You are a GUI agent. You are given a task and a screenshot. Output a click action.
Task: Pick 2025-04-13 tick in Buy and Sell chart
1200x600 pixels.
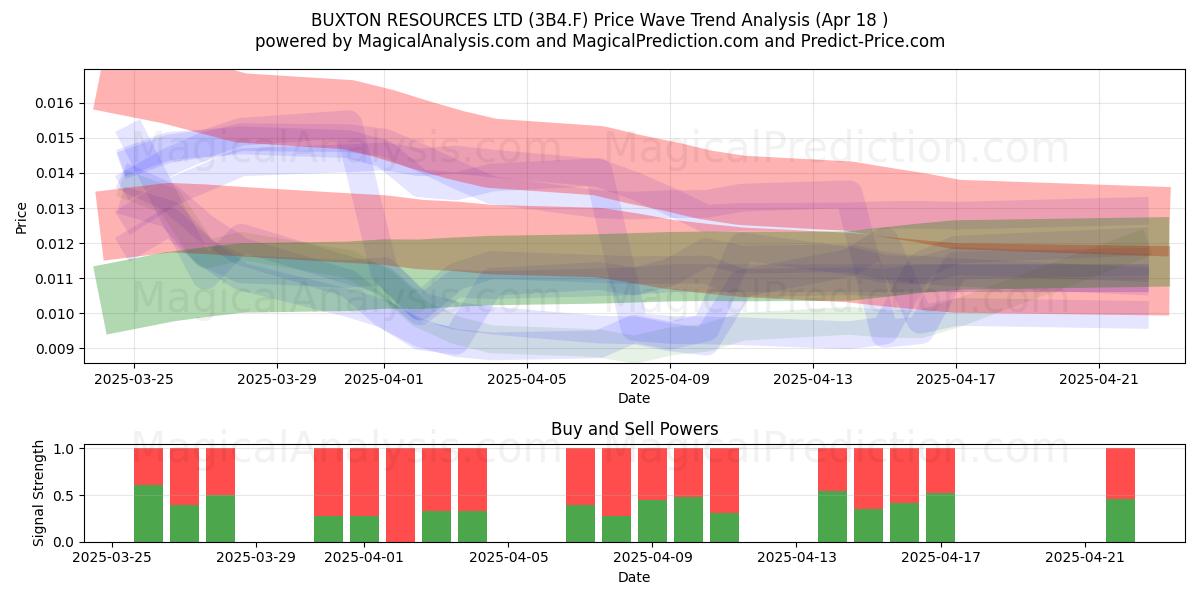click(797, 559)
